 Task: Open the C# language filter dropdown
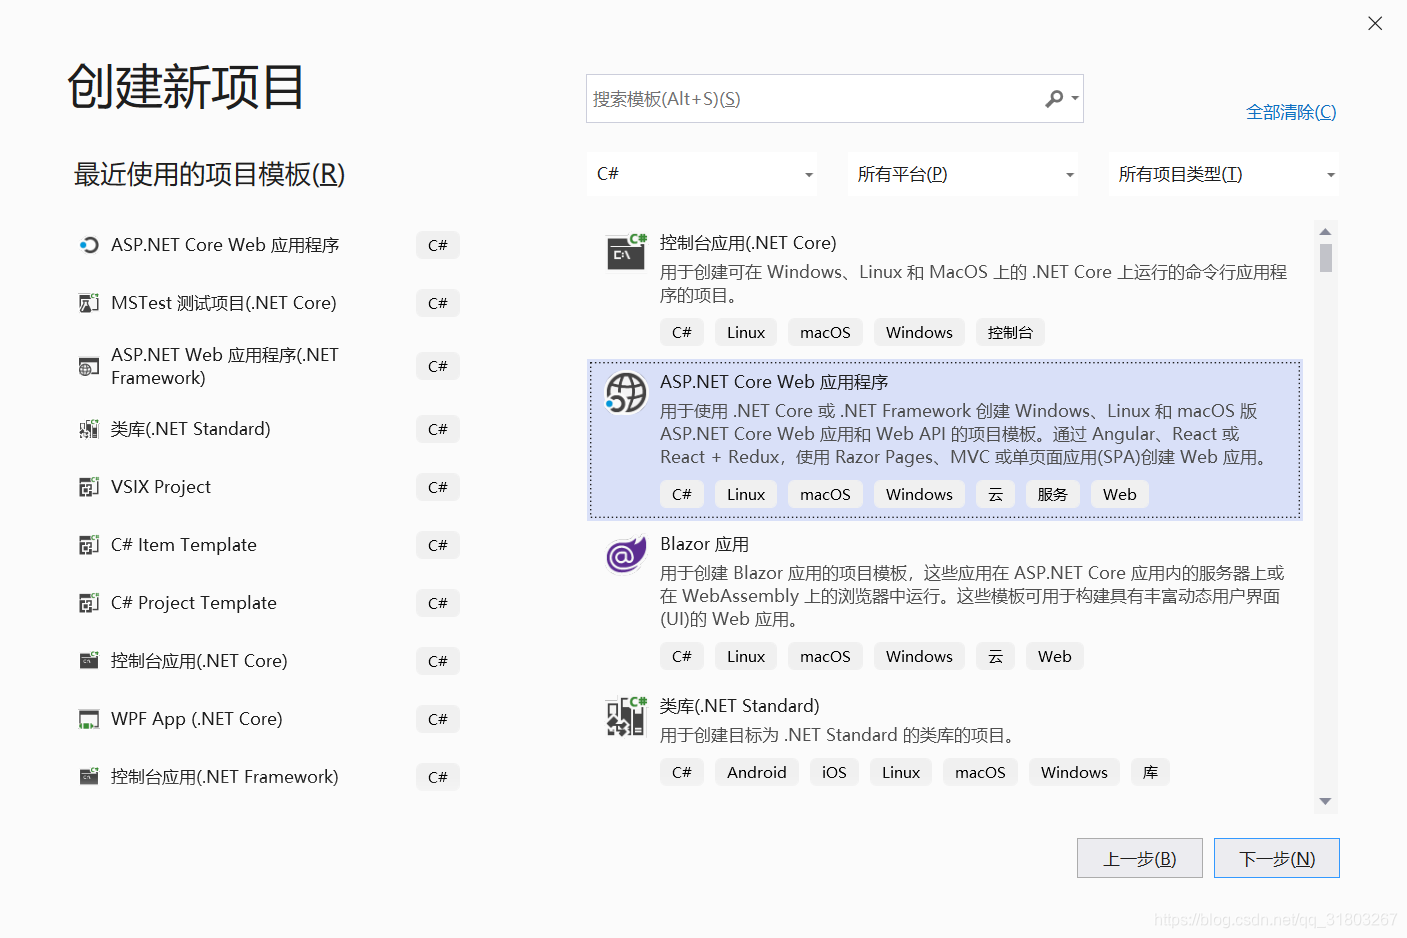[x=702, y=174]
